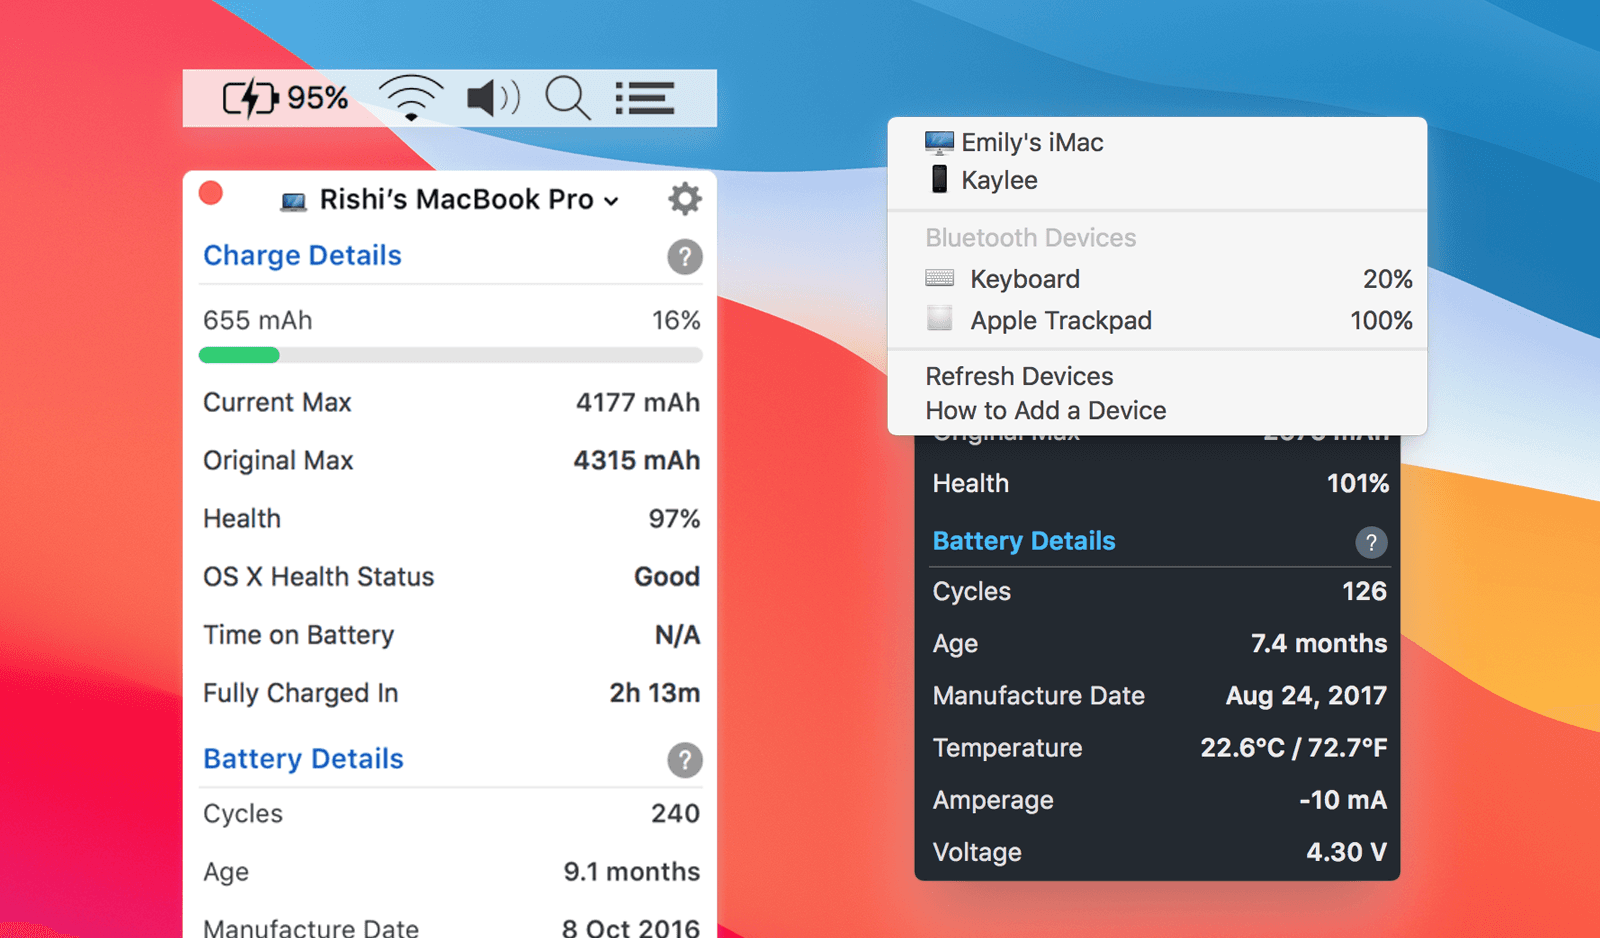Click the 101% health value
The height and width of the screenshot is (938, 1600).
(x=1358, y=483)
